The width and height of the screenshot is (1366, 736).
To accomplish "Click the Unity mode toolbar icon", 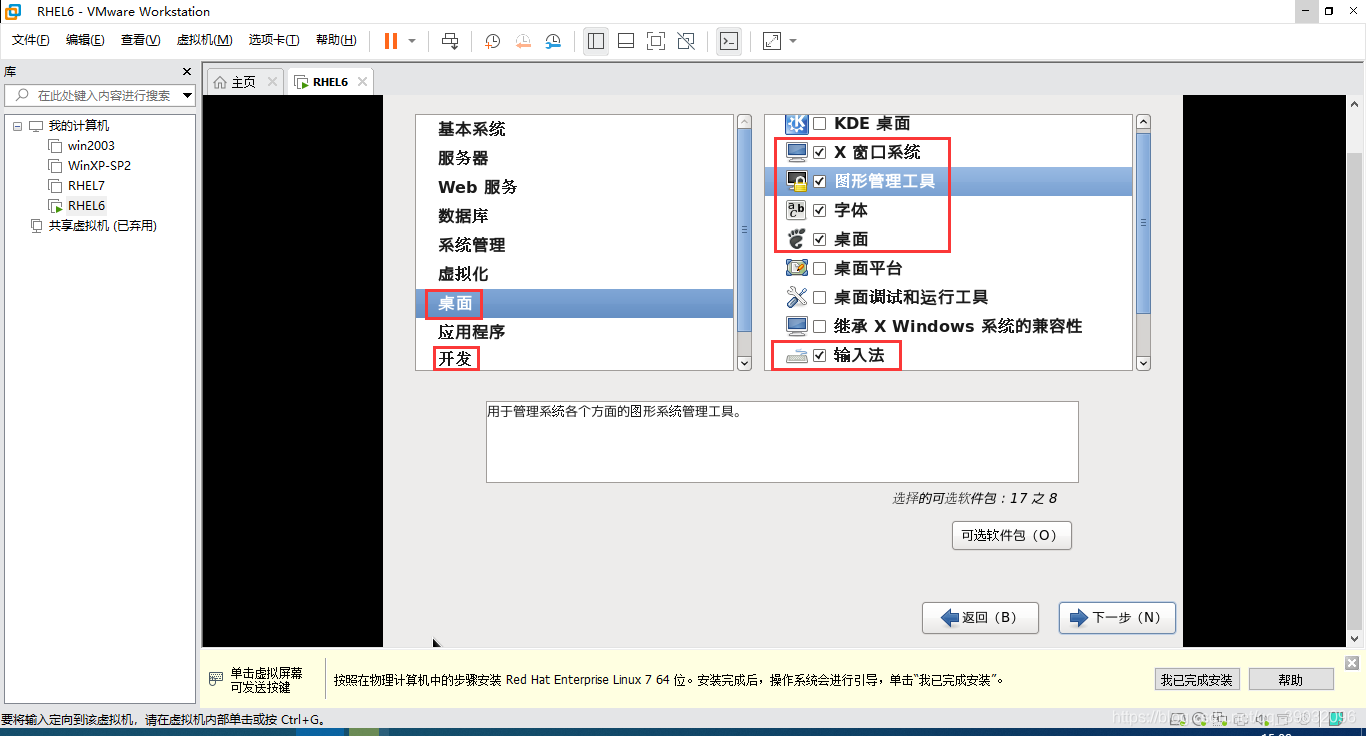I will point(686,41).
